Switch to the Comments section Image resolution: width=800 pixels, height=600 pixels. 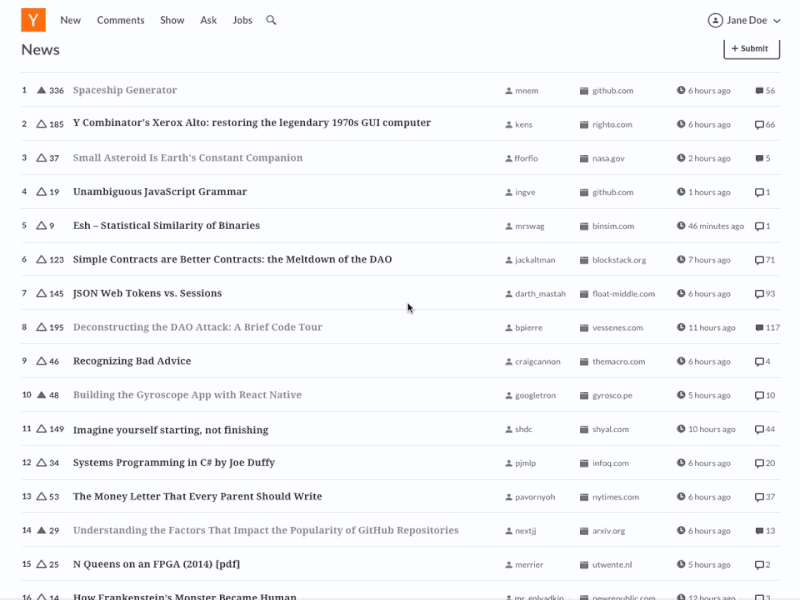click(x=120, y=20)
